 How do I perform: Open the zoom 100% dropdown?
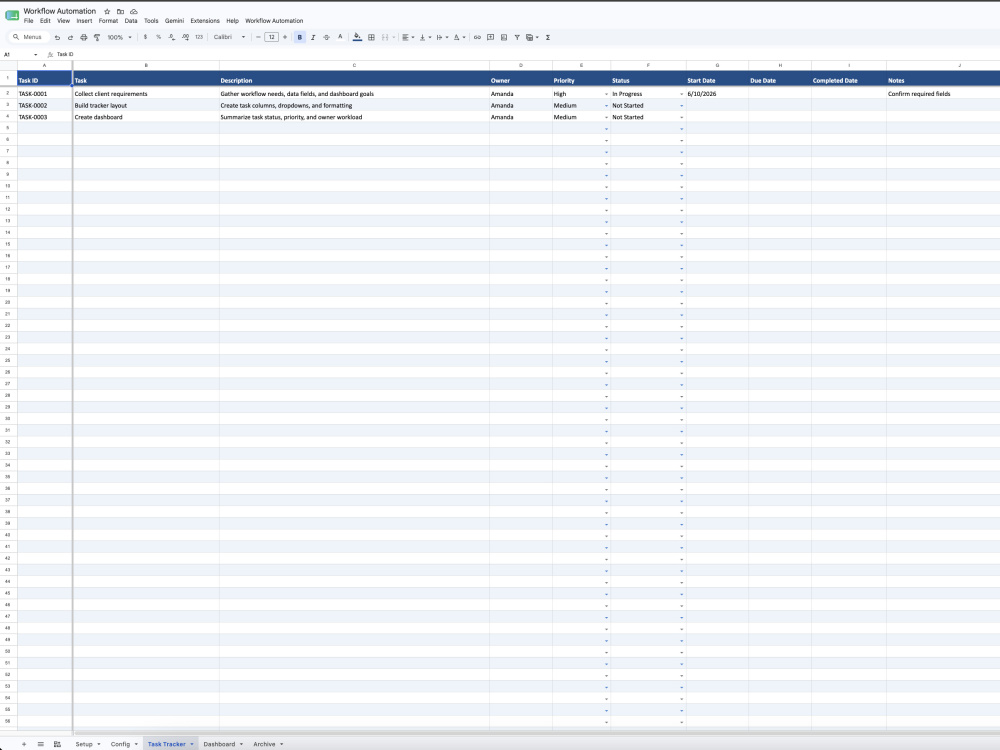tap(119, 38)
